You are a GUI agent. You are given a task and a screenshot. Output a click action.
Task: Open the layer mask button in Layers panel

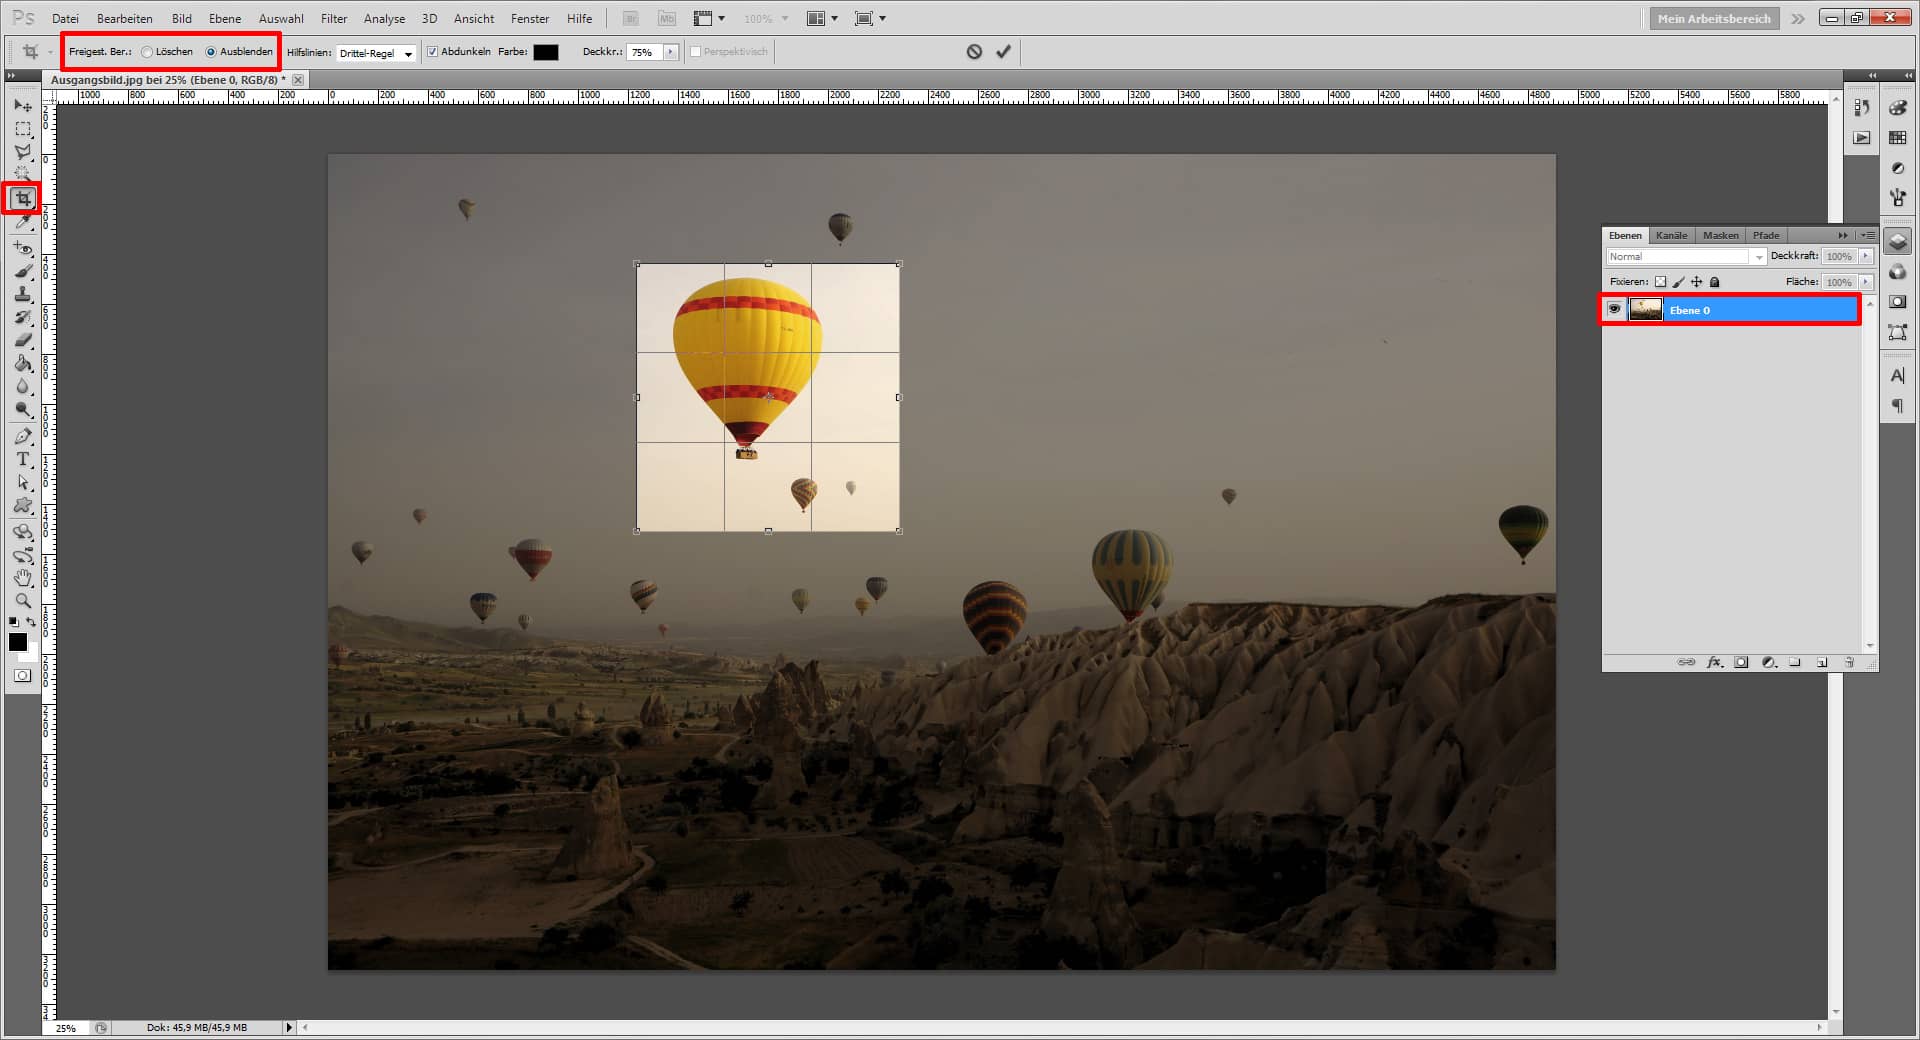point(1741,663)
